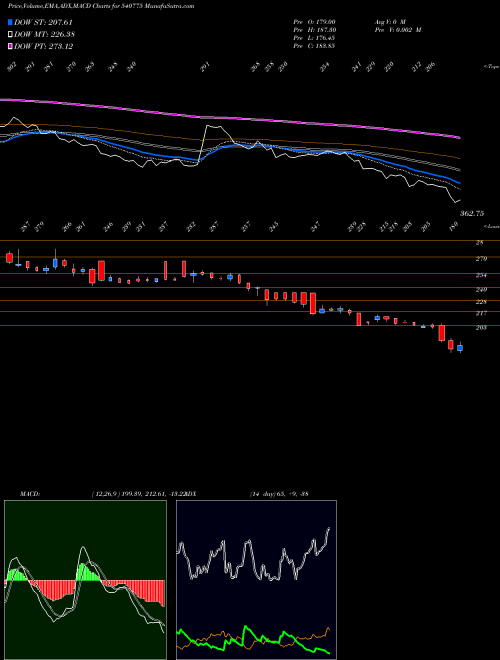Viewport: 500px width, 660px height.
Task: Click the 362.75 price label
Action: tap(471, 214)
